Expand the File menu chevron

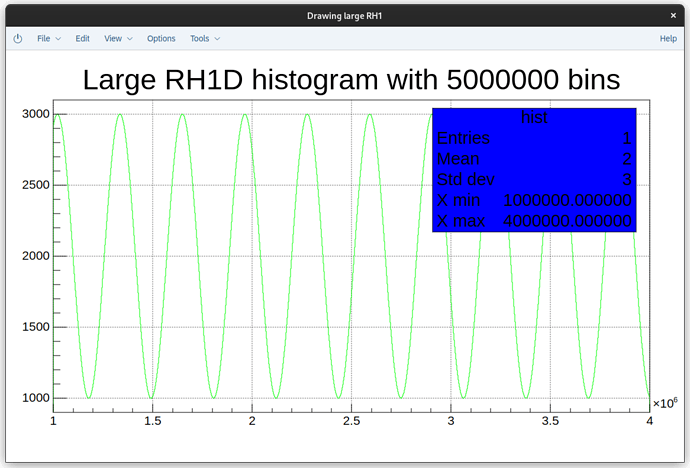pos(58,39)
